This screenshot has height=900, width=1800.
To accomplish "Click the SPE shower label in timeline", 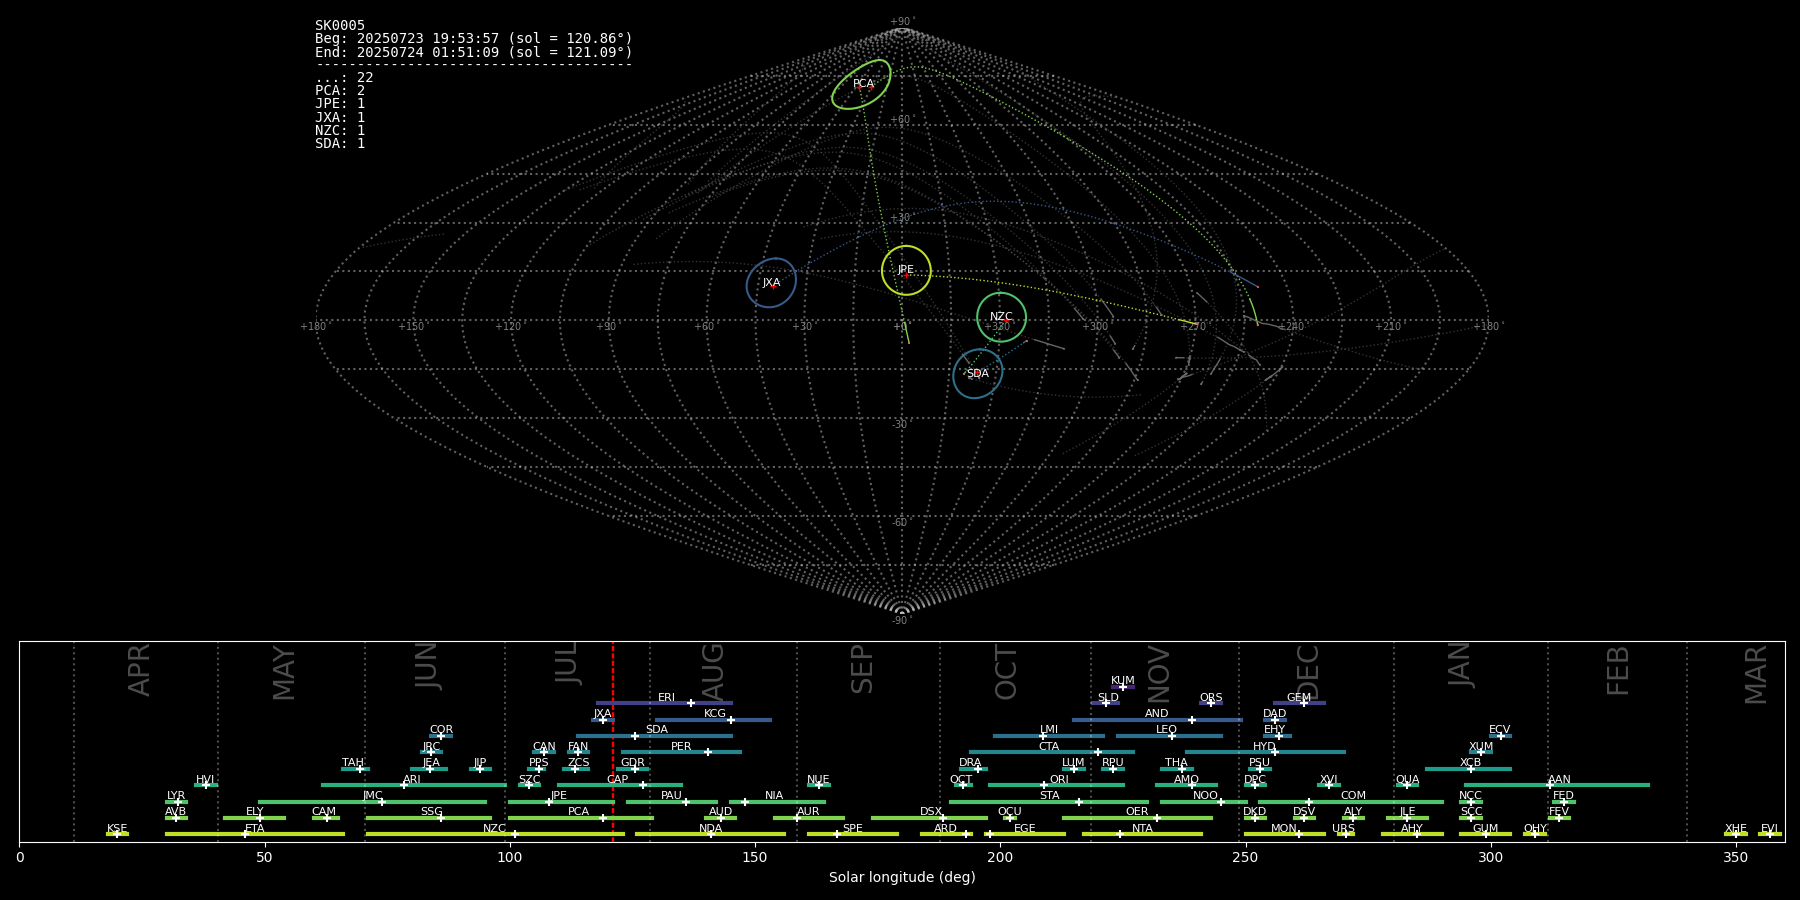I will [x=853, y=829].
